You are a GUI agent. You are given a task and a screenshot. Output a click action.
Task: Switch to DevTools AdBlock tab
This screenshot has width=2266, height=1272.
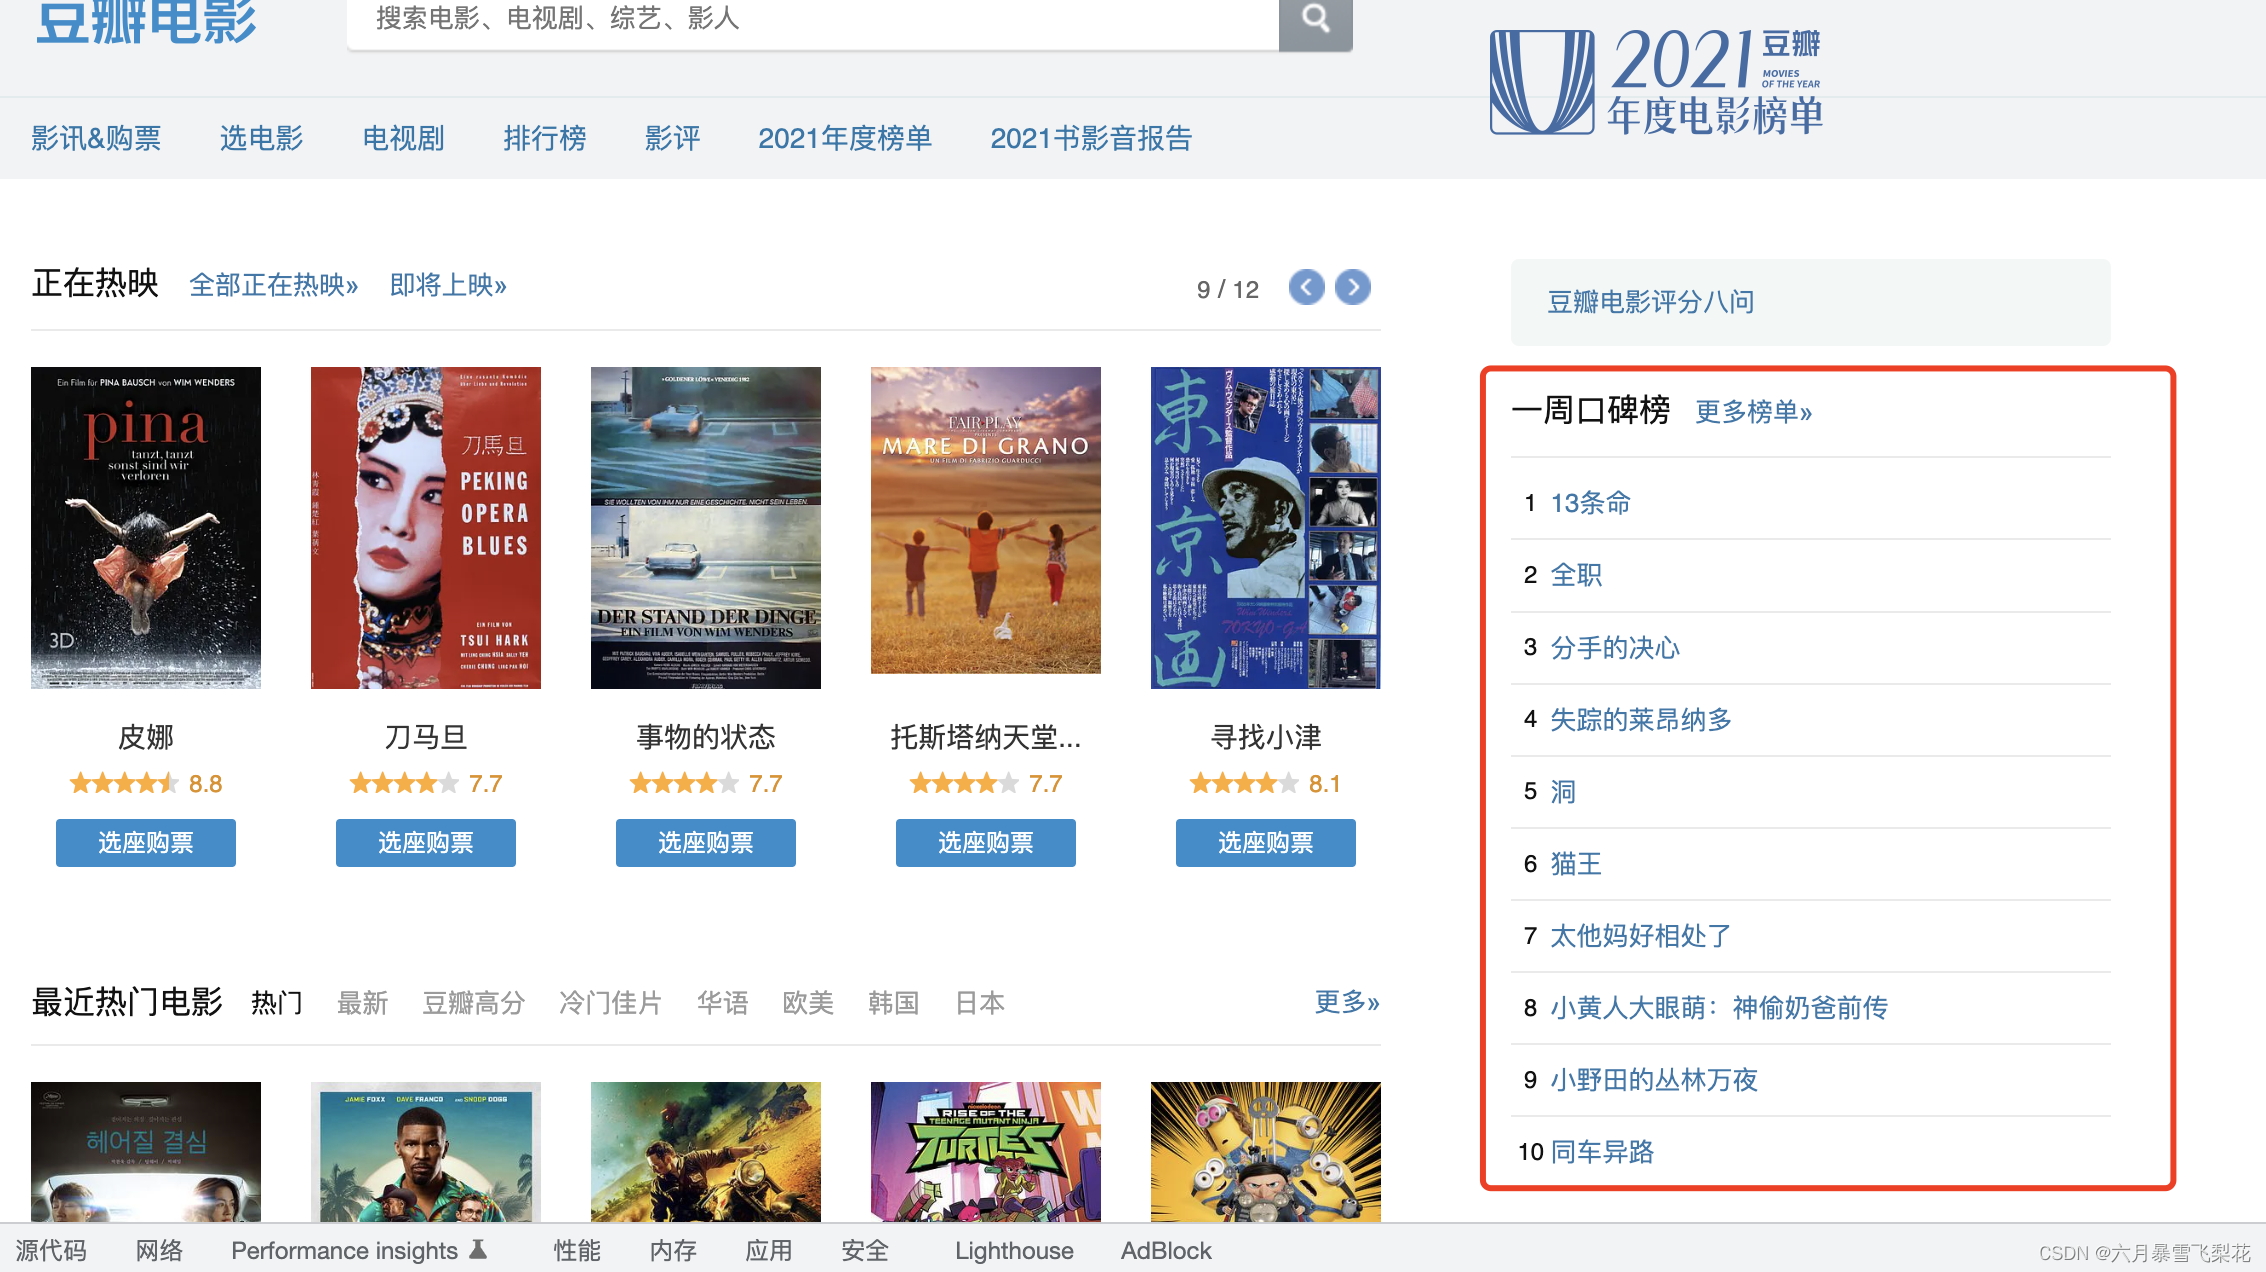coord(1166,1251)
